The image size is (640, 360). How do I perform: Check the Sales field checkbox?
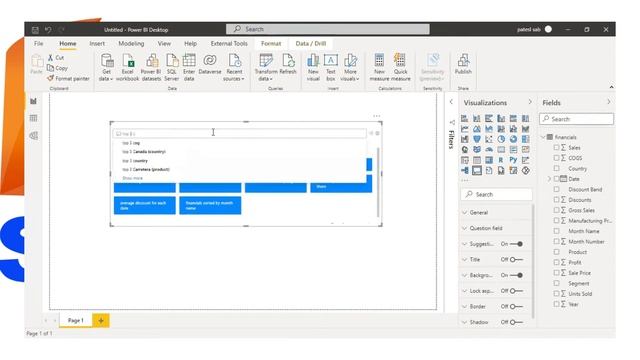tap(556, 147)
